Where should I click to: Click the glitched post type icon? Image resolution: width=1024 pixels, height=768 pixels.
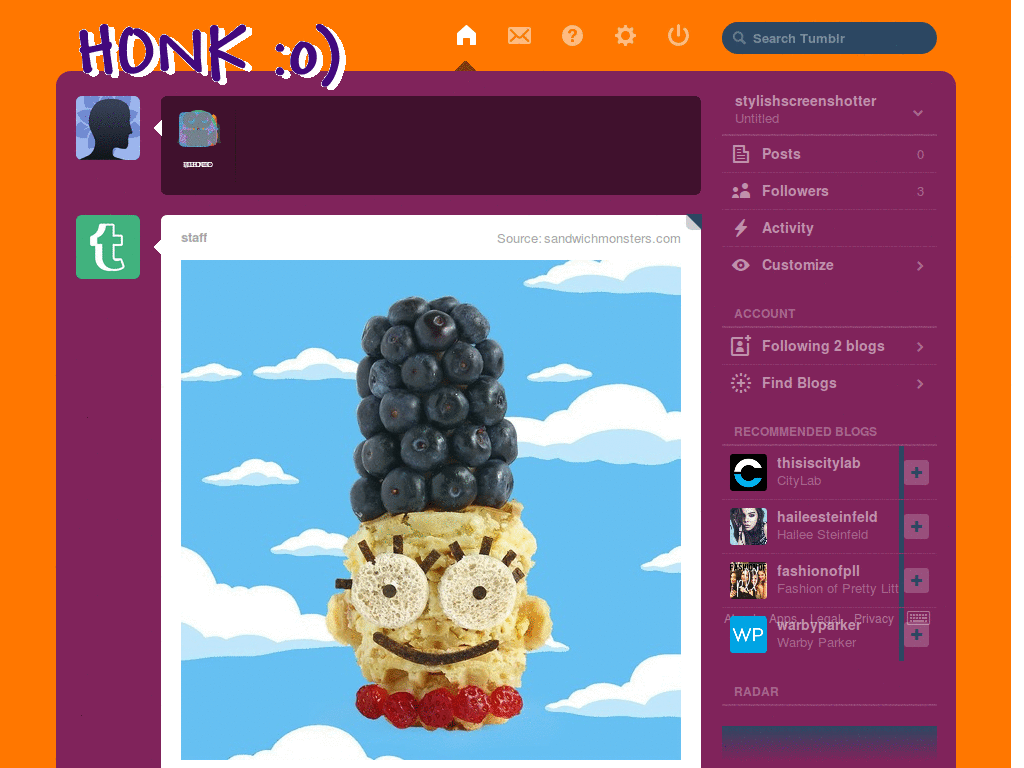pyautogui.click(x=198, y=129)
